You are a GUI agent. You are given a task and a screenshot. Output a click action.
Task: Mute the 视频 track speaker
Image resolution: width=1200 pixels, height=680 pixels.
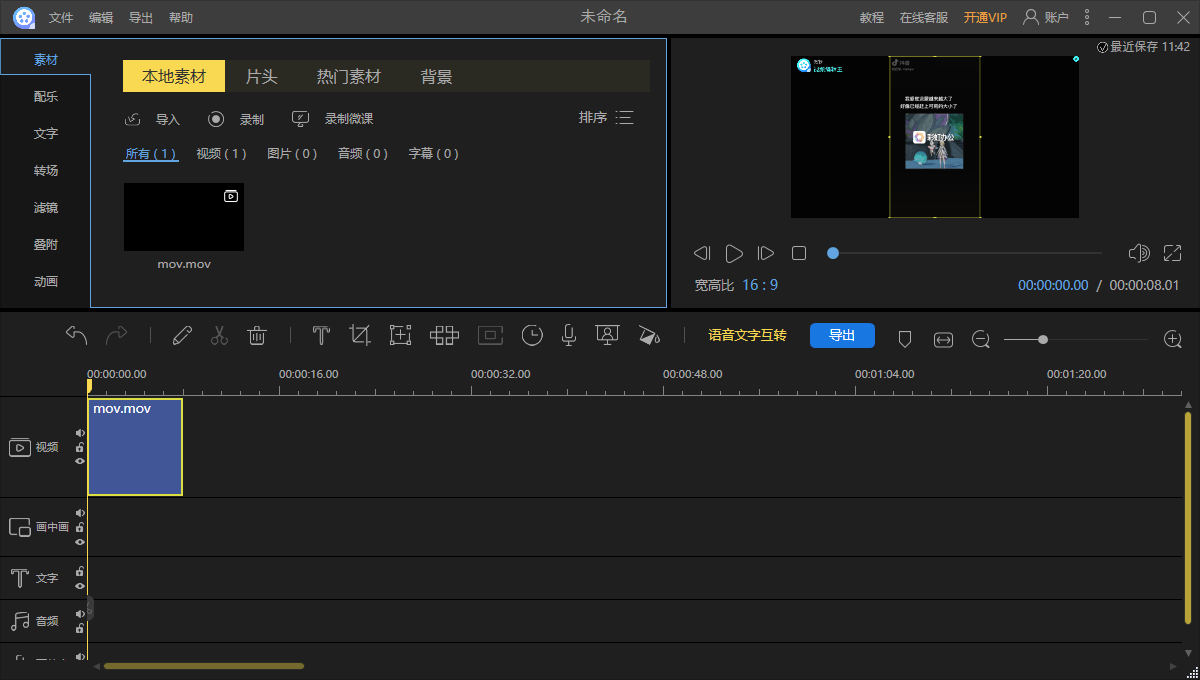[79, 432]
